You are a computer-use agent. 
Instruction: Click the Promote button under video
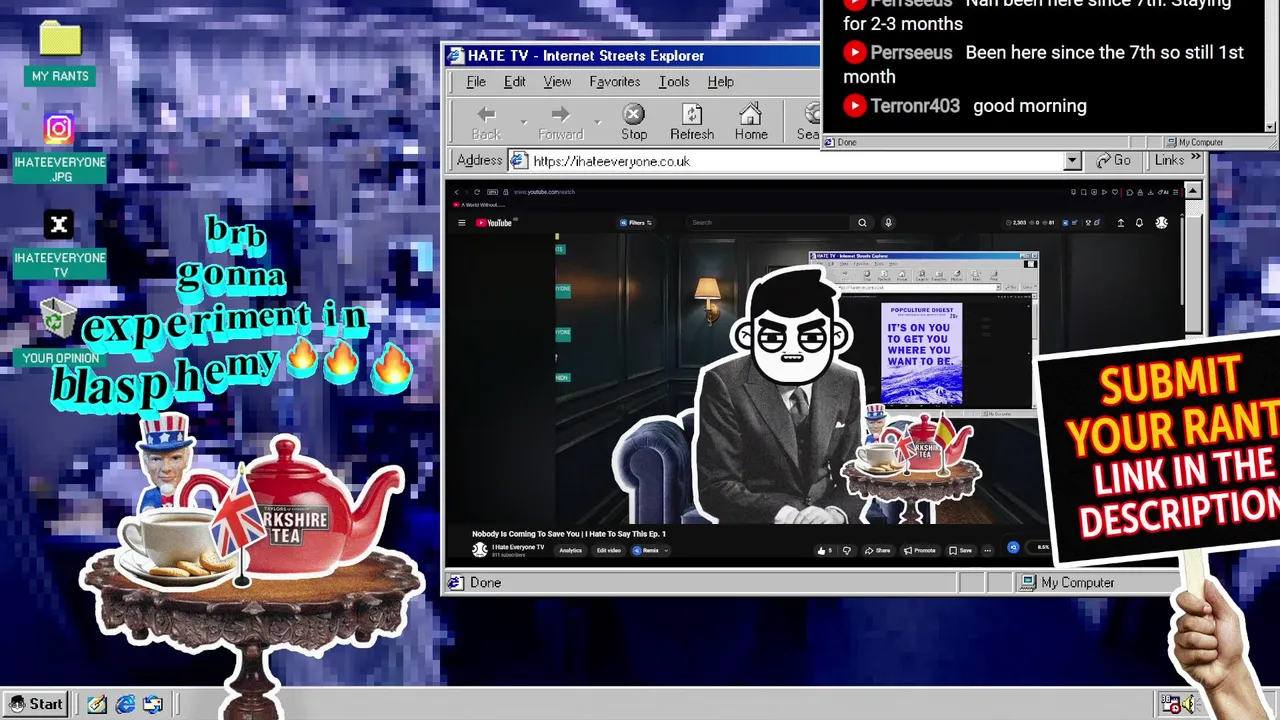920,550
